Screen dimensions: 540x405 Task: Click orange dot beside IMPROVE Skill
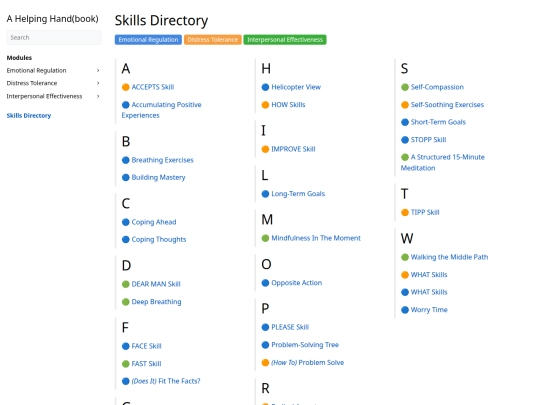(x=265, y=149)
